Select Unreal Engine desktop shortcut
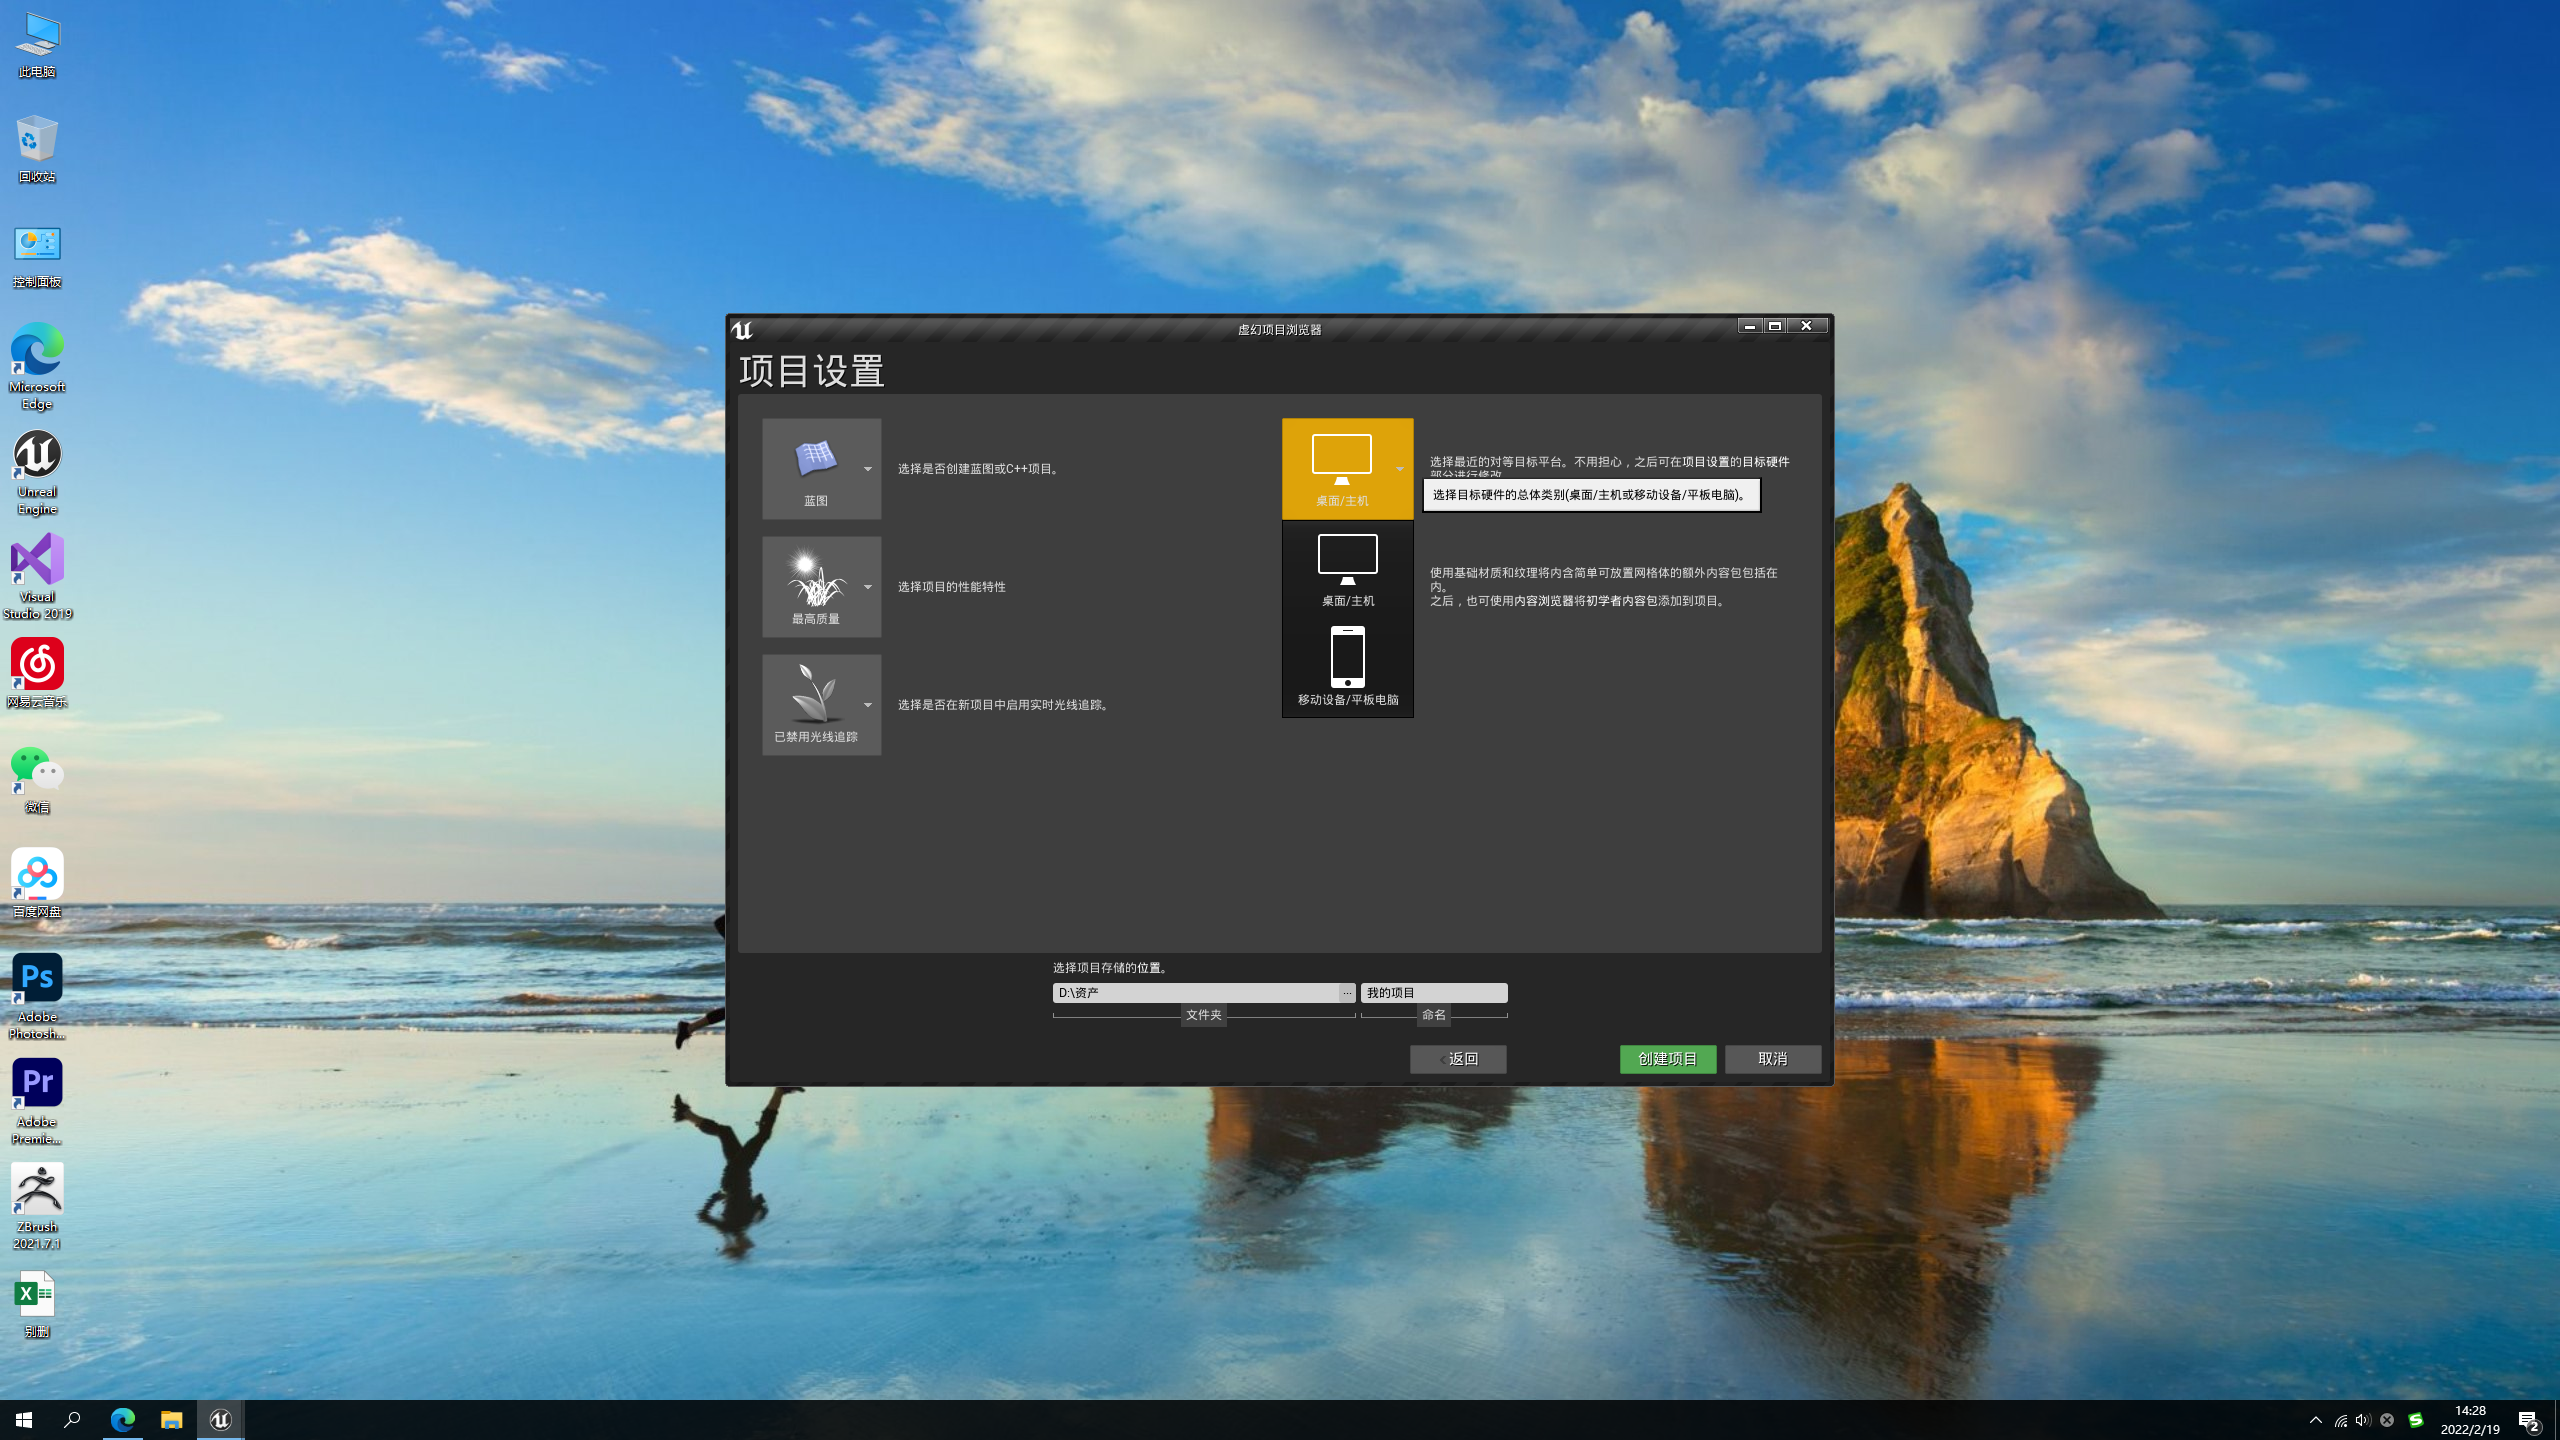This screenshot has width=2560, height=1440. [37, 472]
